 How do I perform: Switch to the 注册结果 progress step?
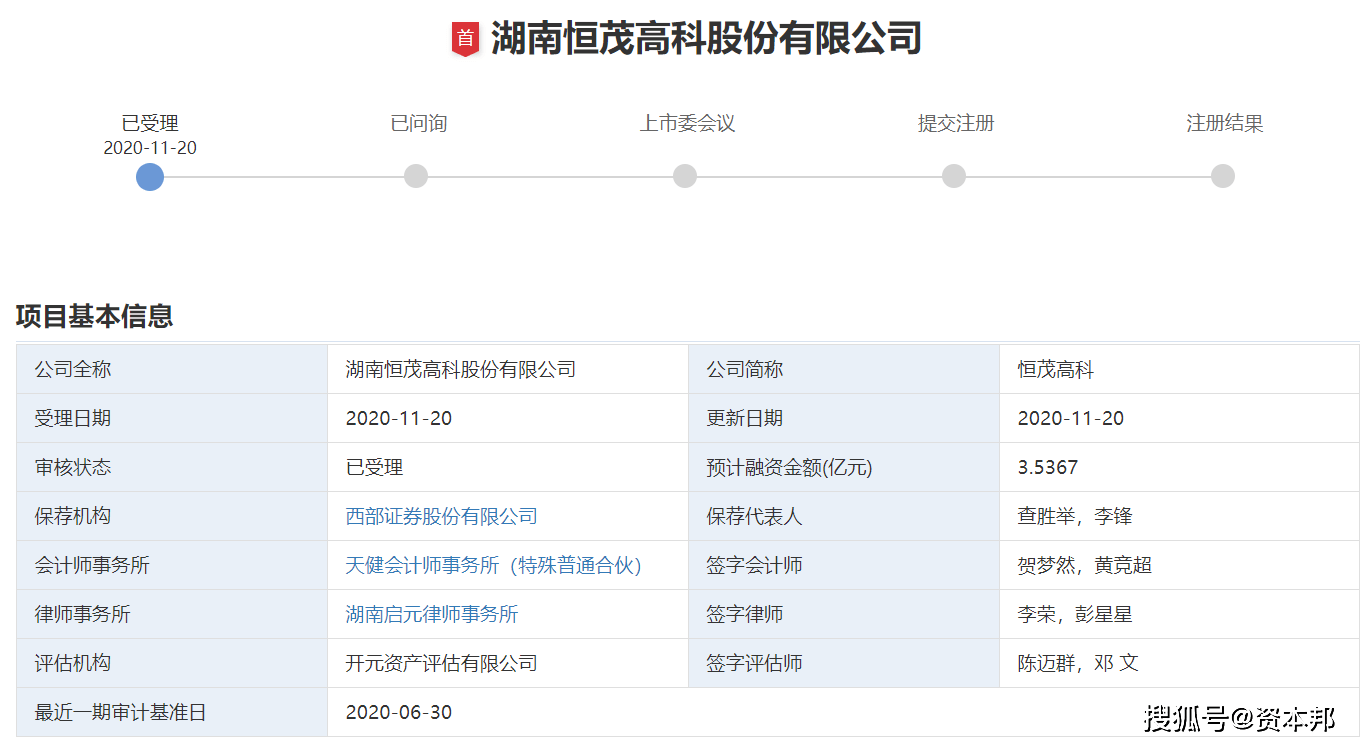tap(1224, 123)
